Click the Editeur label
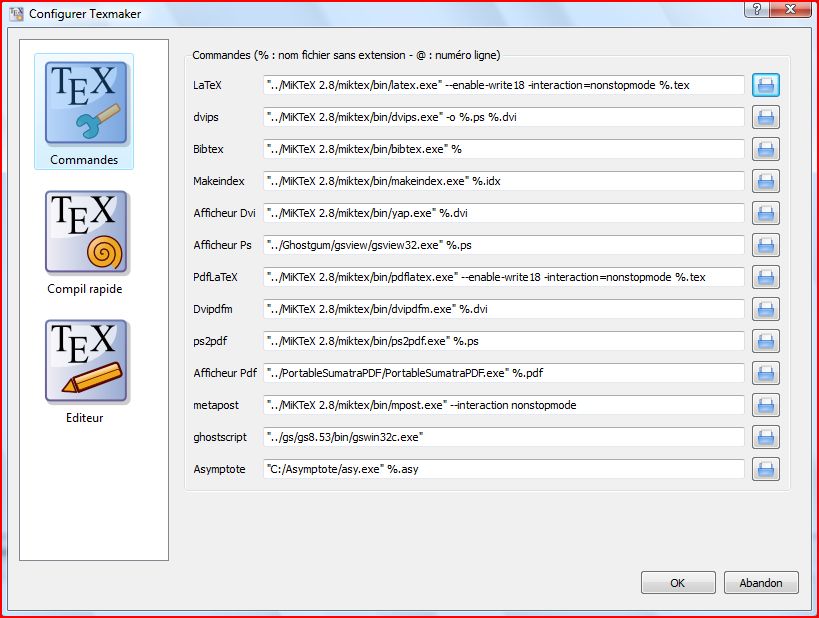Image resolution: width=819 pixels, height=618 pixels. tap(85, 418)
